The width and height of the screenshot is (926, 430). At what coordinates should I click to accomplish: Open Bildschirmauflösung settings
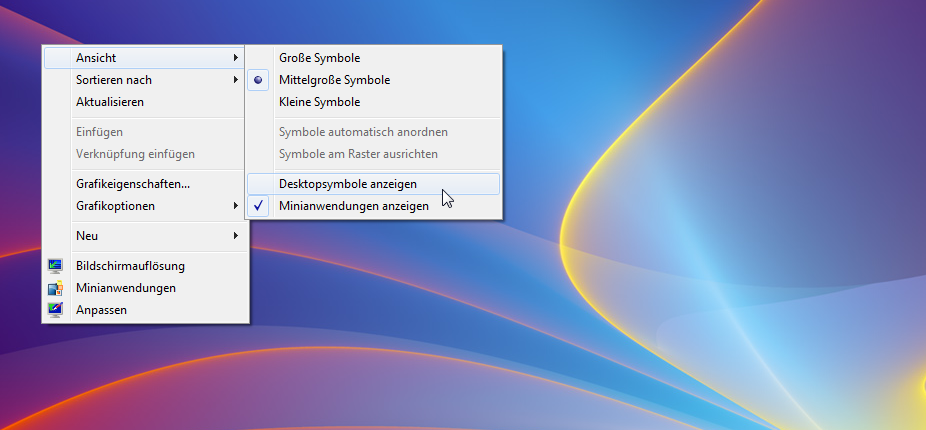click(x=145, y=266)
